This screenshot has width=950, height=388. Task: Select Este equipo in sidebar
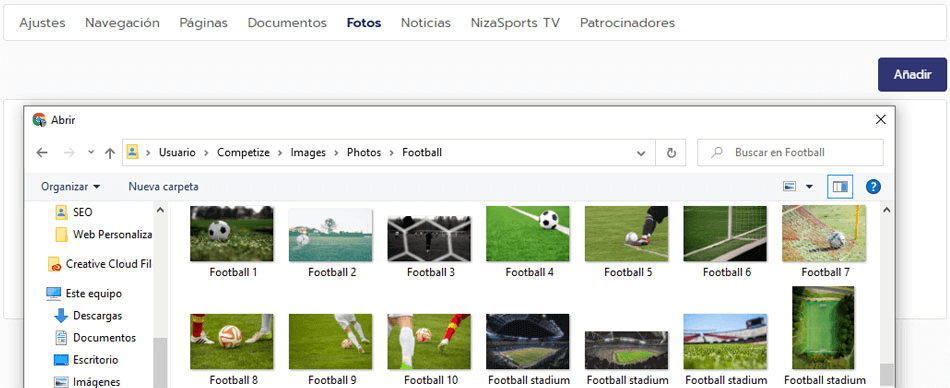[x=84, y=293]
